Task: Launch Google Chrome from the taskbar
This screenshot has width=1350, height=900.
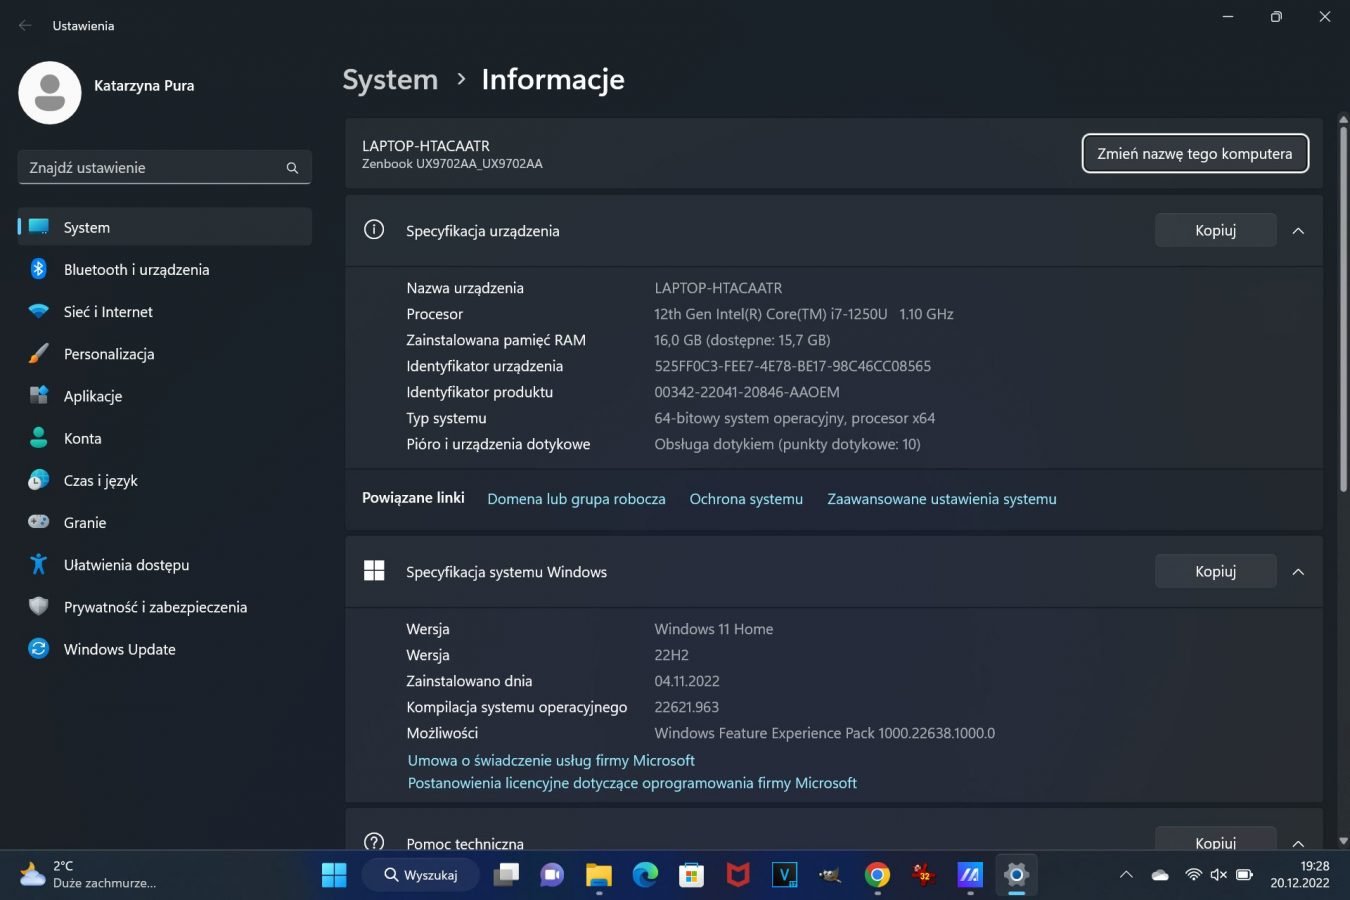Action: [x=877, y=875]
